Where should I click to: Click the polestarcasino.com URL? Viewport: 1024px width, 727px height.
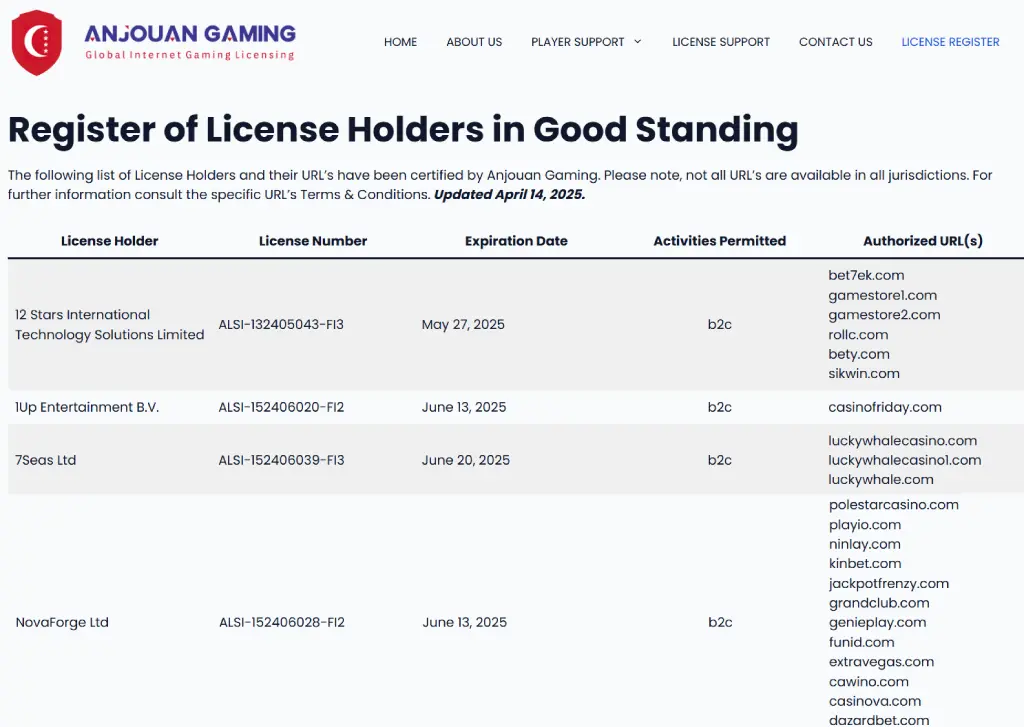coord(893,505)
